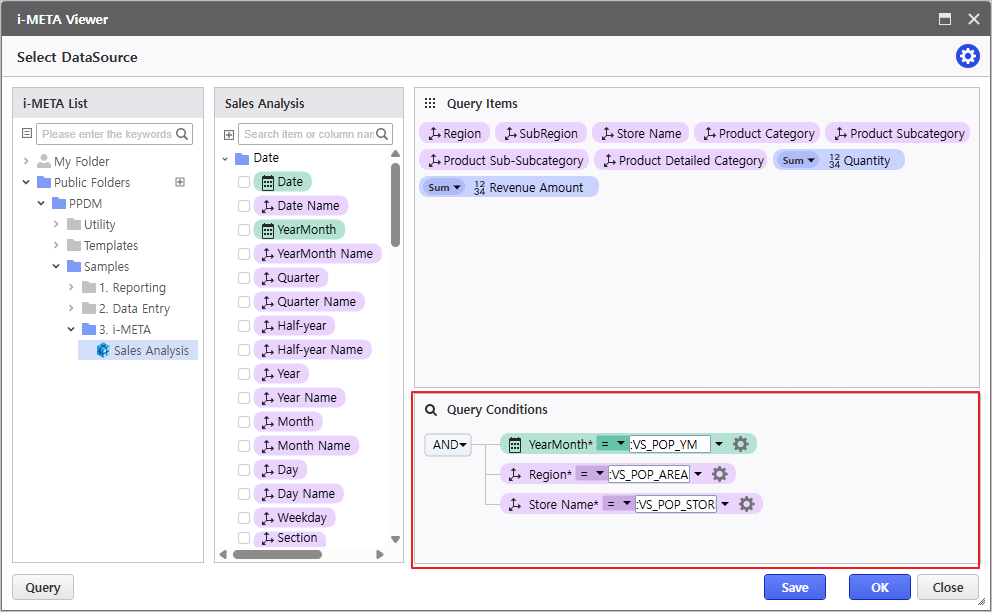Open settings gear for Region condition

719,474
